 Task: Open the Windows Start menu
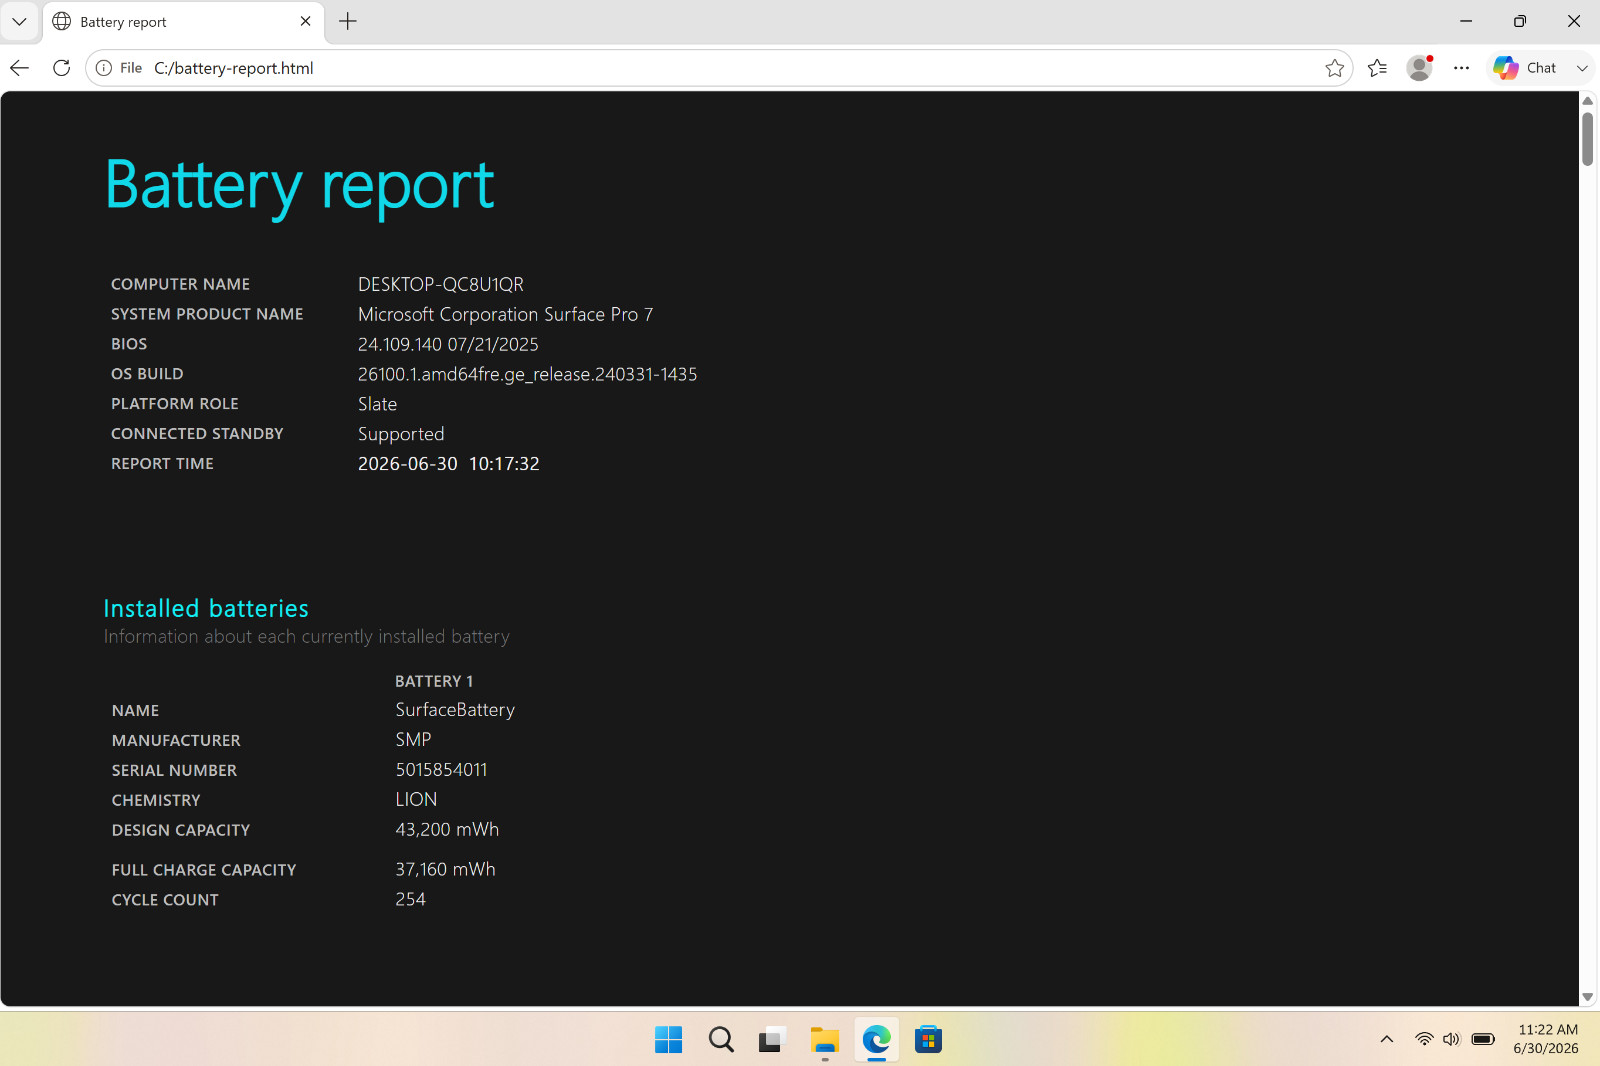(x=668, y=1040)
